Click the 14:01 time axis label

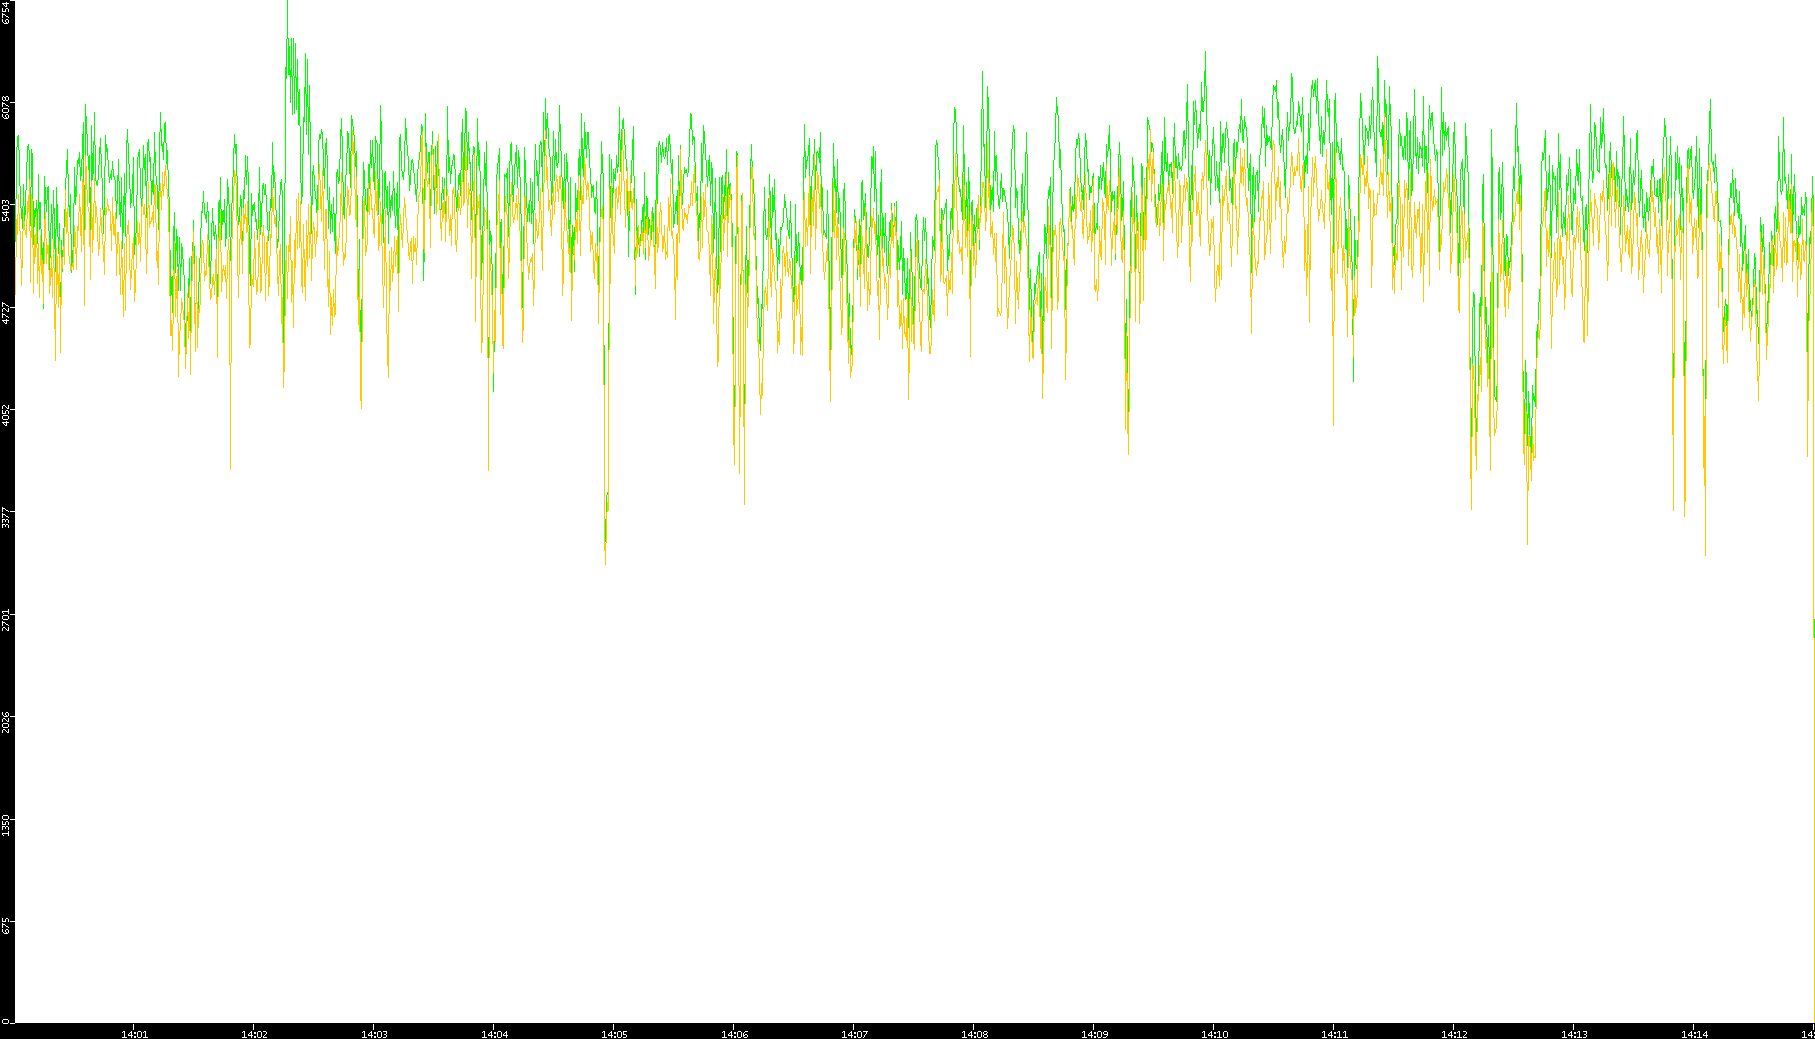coord(134,1033)
